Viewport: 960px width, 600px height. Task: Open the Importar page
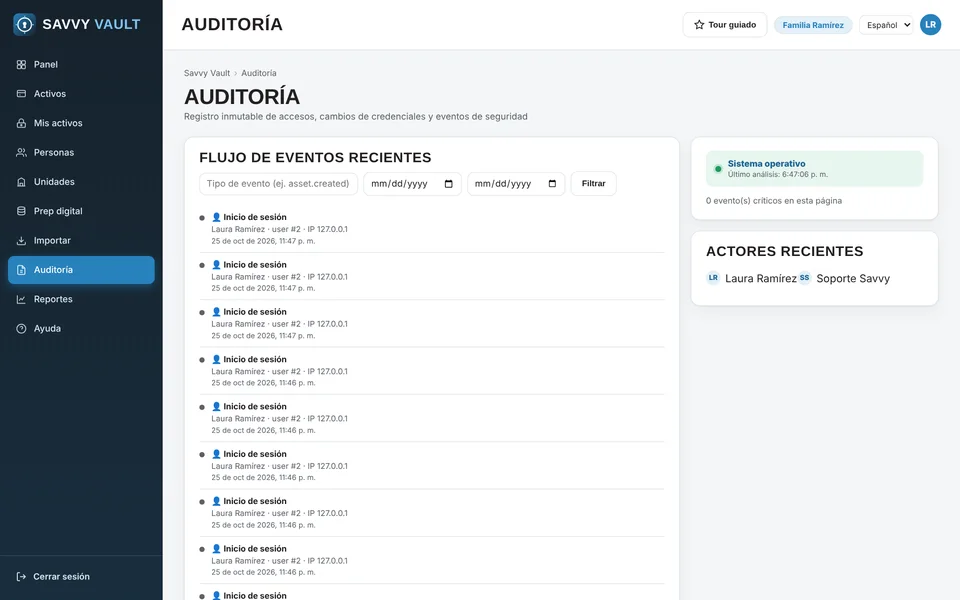point(81,241)
